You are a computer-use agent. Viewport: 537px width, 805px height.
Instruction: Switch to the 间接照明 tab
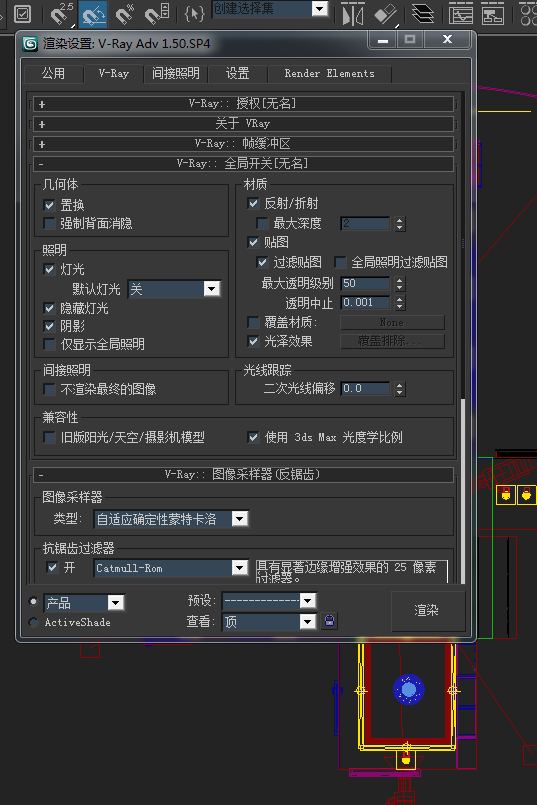pyautogui.click(x=176, y=73)
